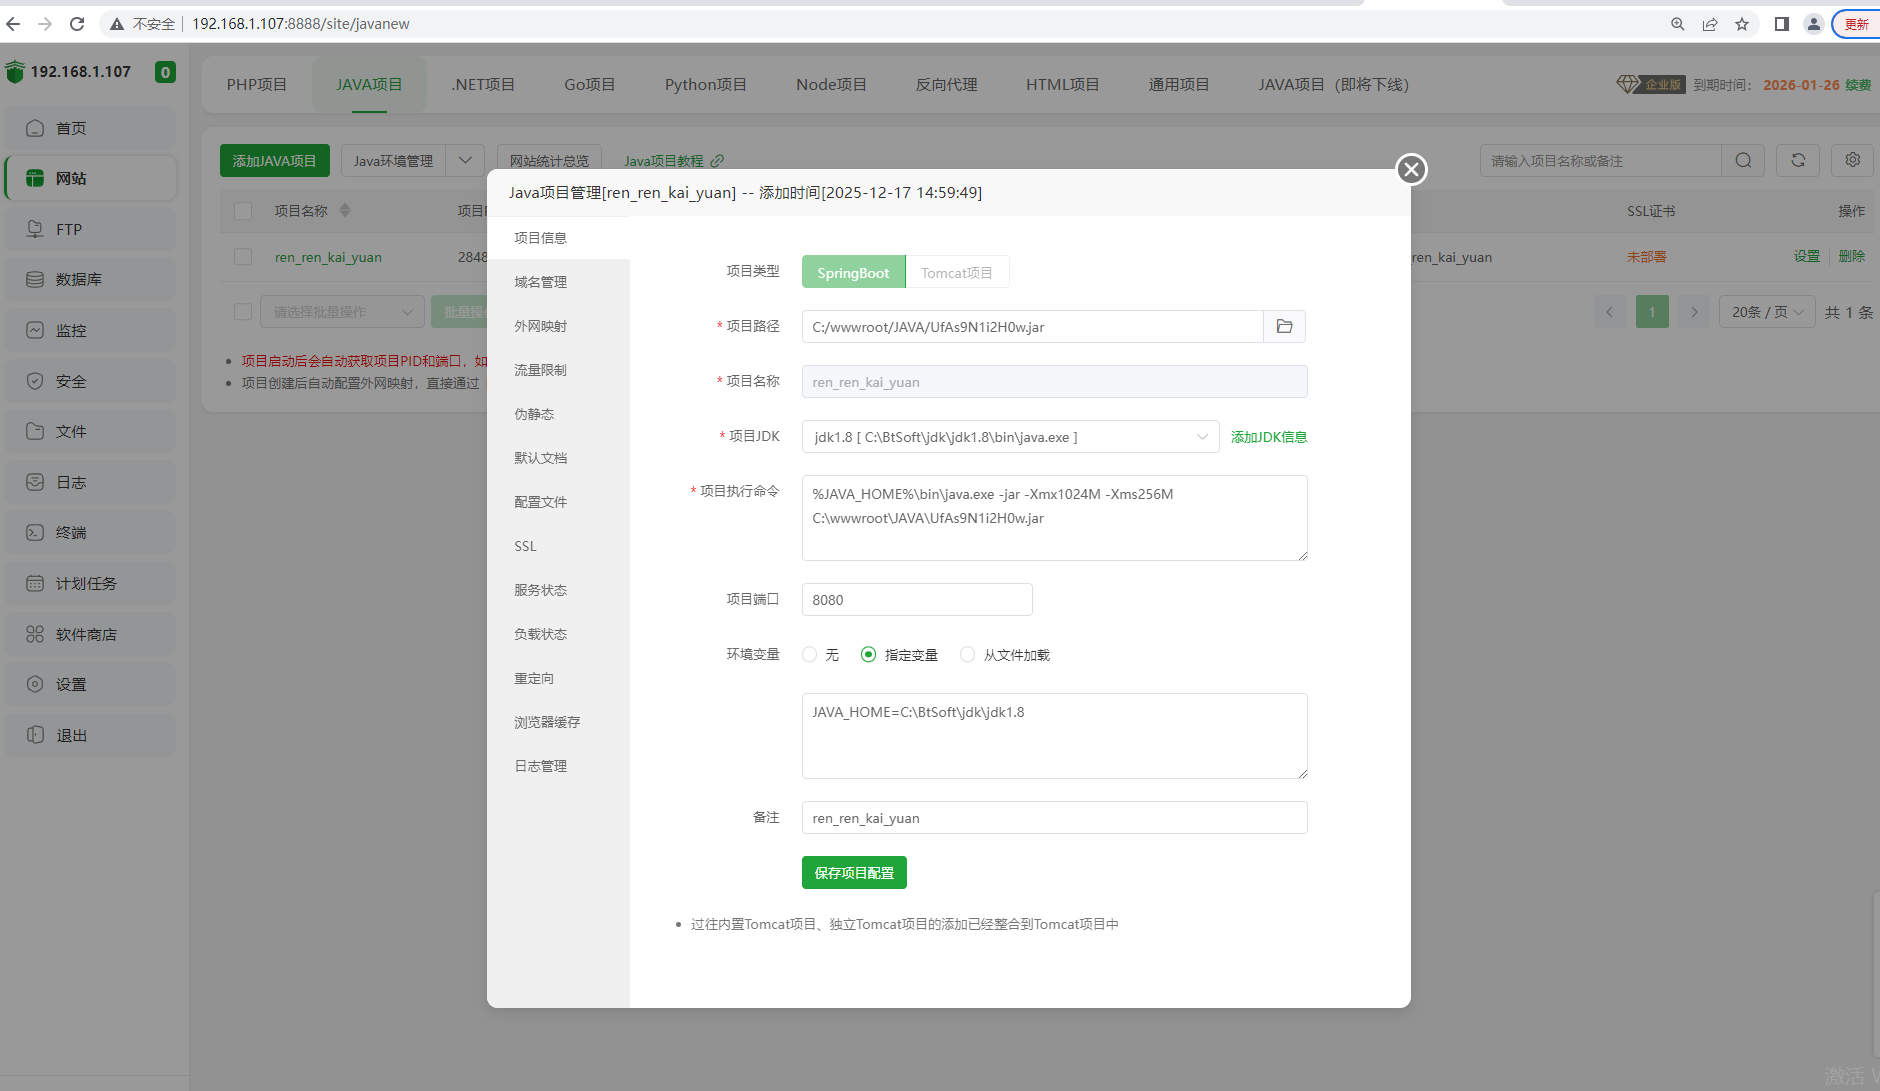Reload the page with browser refresh icon
Screen dimensions: 1880x1091
tap(77, 24)
